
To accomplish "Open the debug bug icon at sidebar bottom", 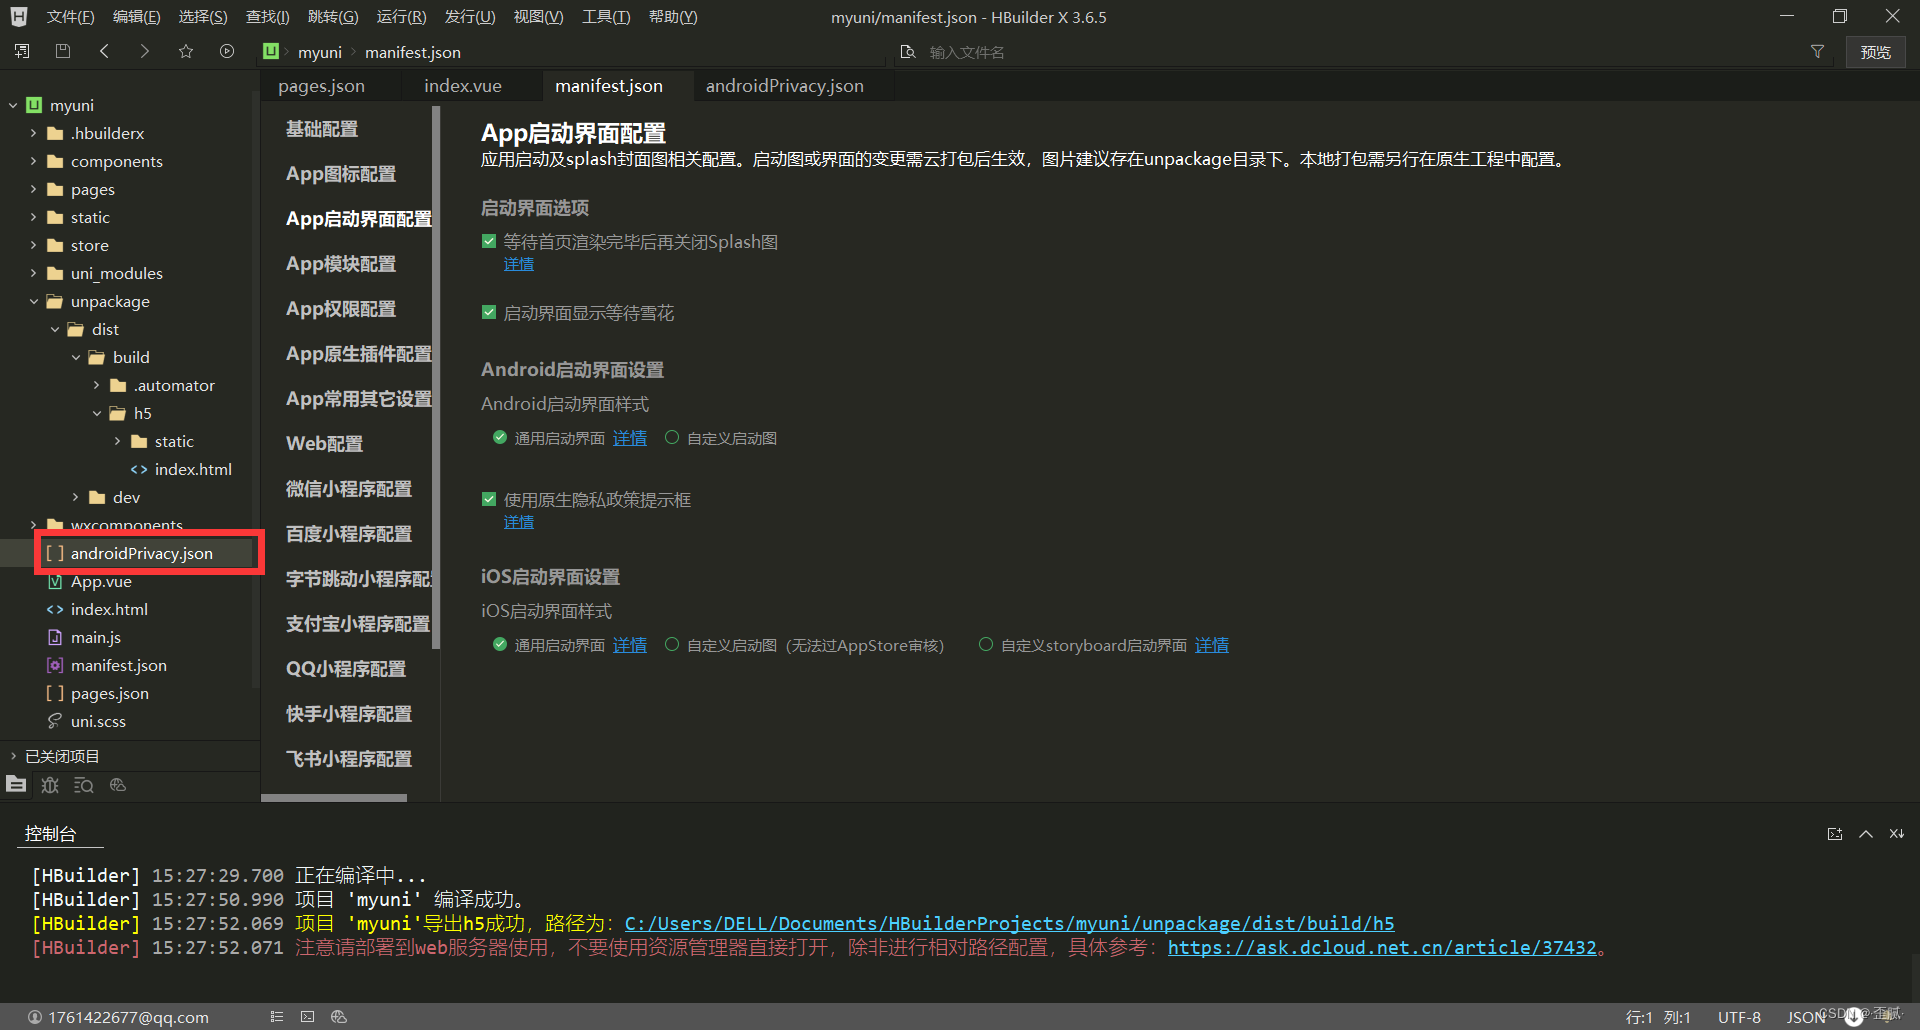I will [x=50, y=785].
